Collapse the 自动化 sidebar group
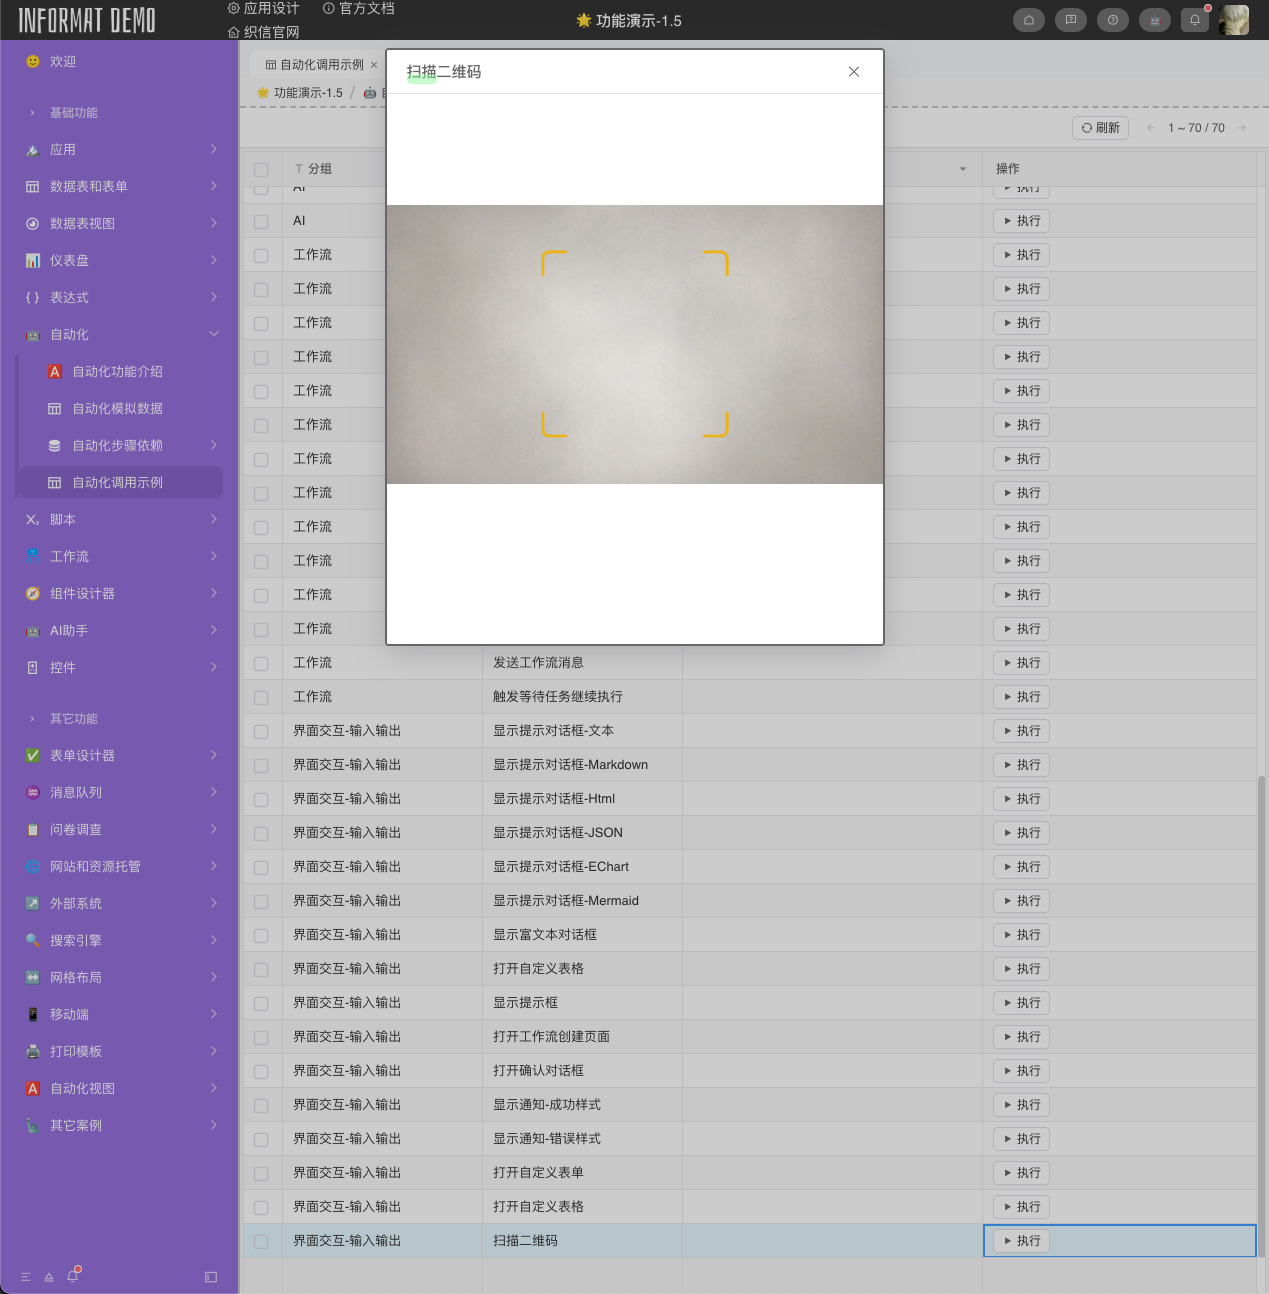1269x1294 pixels. [214, 334]
